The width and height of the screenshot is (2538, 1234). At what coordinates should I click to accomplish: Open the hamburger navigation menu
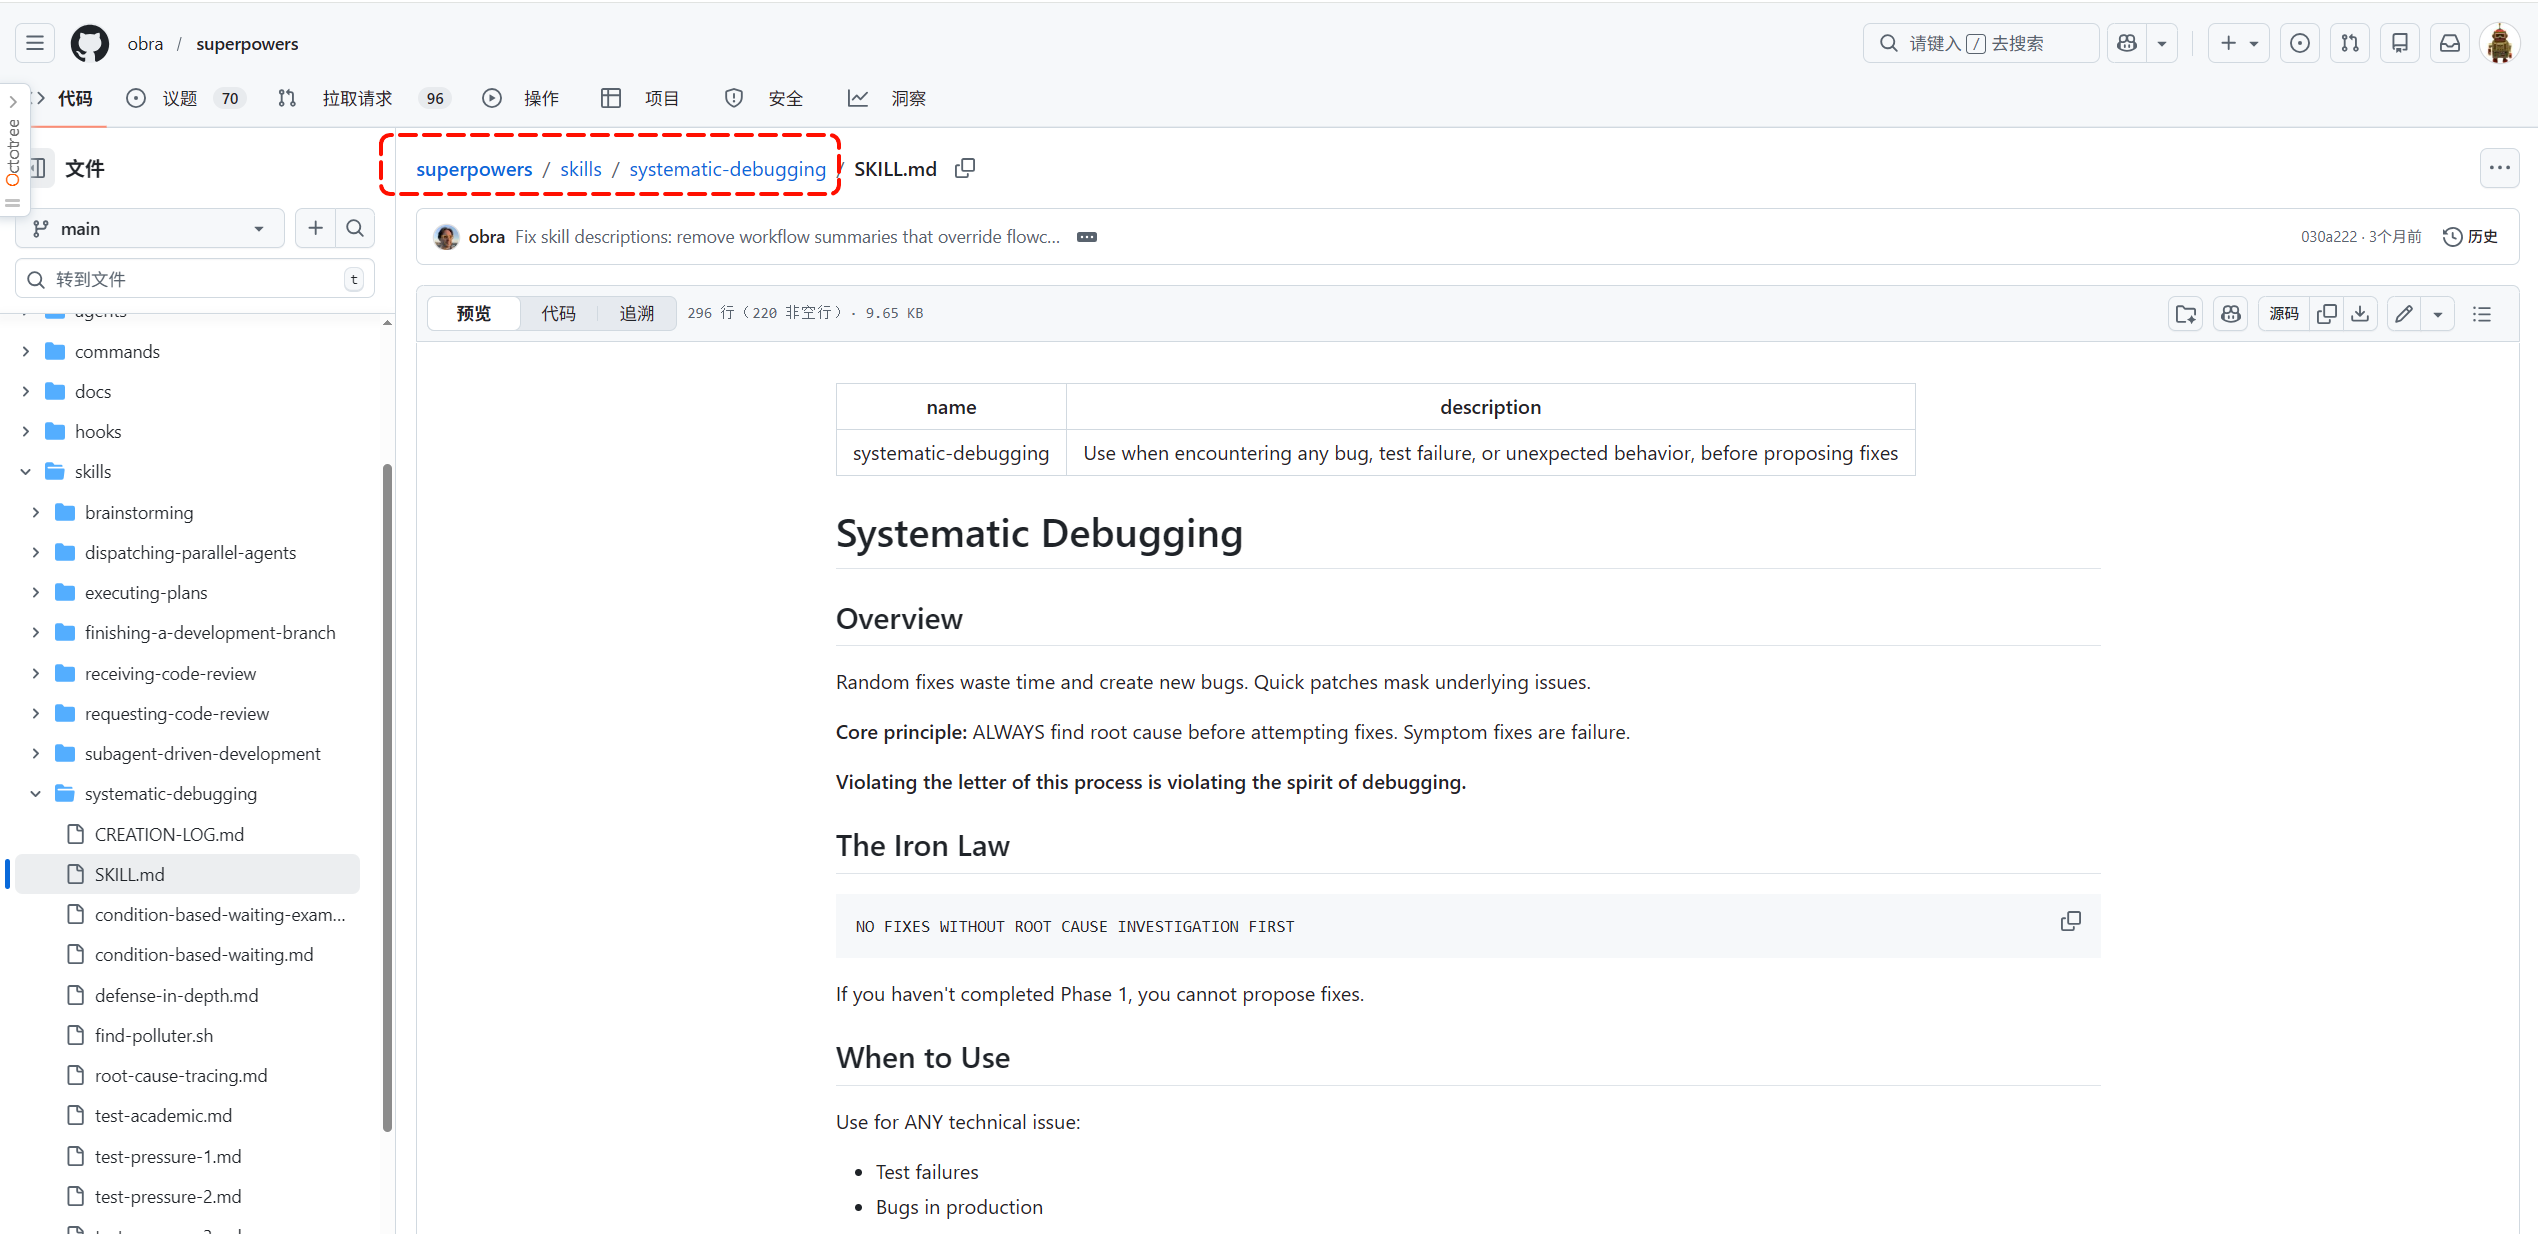35,43
